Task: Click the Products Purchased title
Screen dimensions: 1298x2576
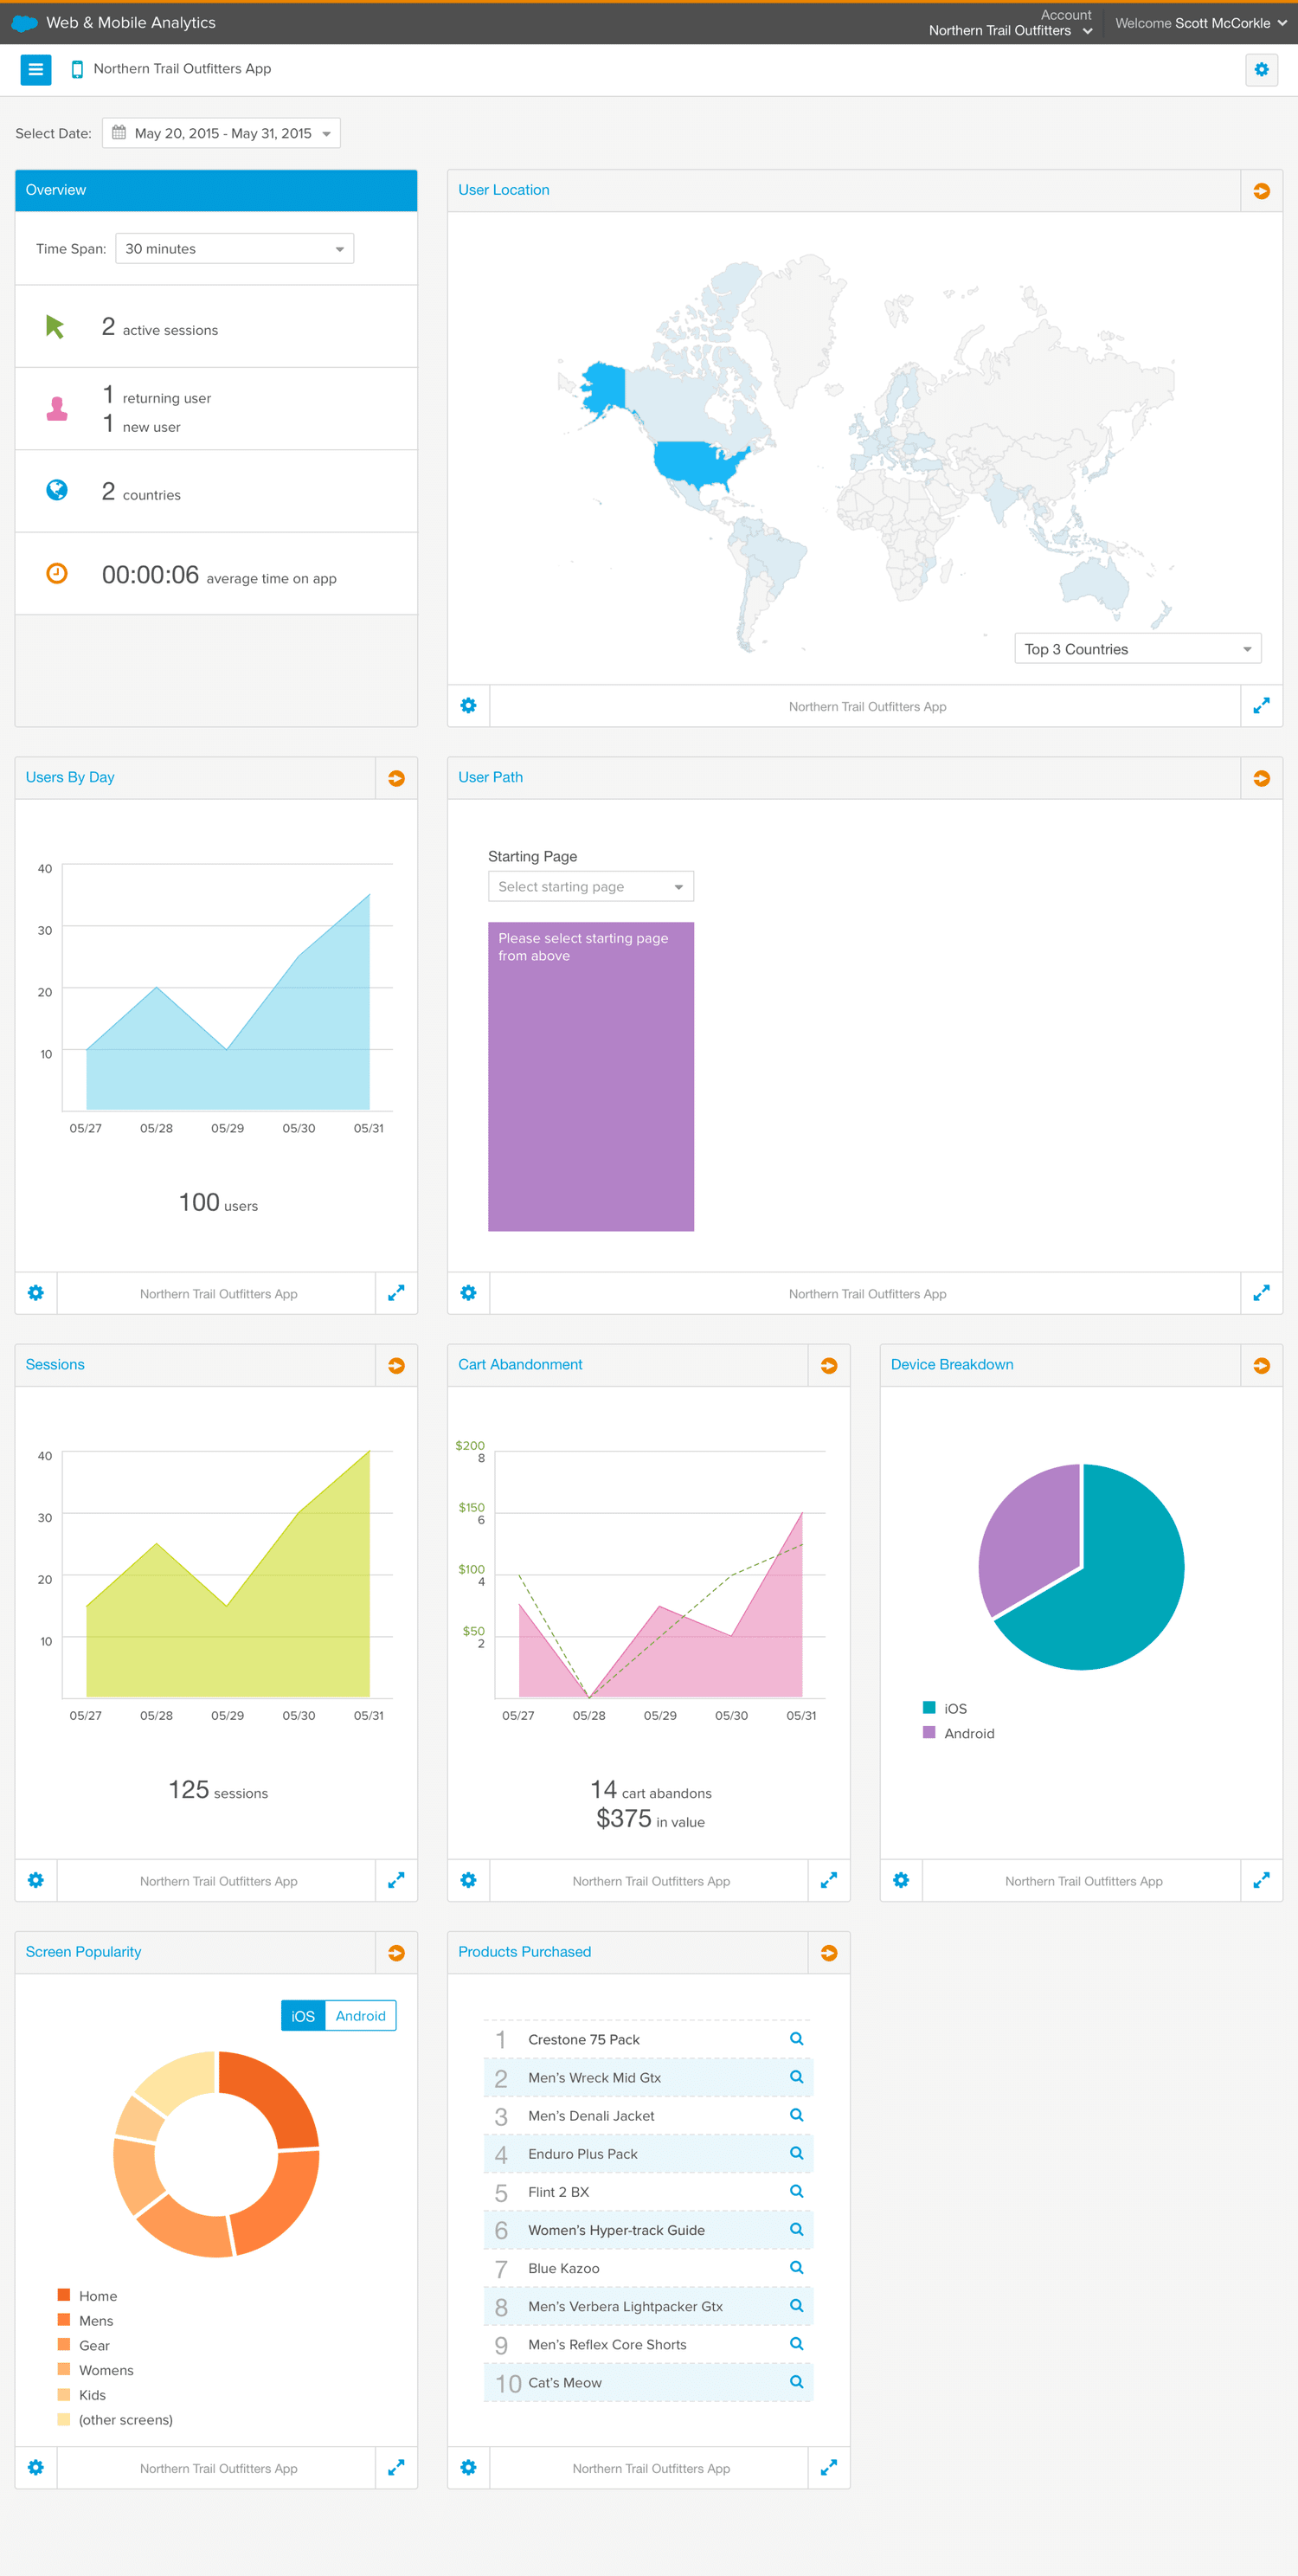Action: tap(524, 1951)
